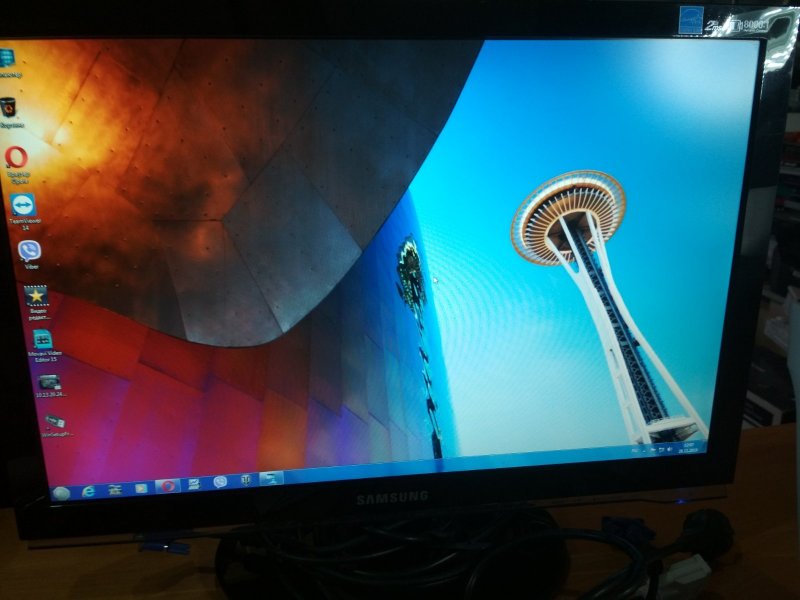Select the Computer icon at top of desktop
The image size is (800, 600).
point(8,58)
